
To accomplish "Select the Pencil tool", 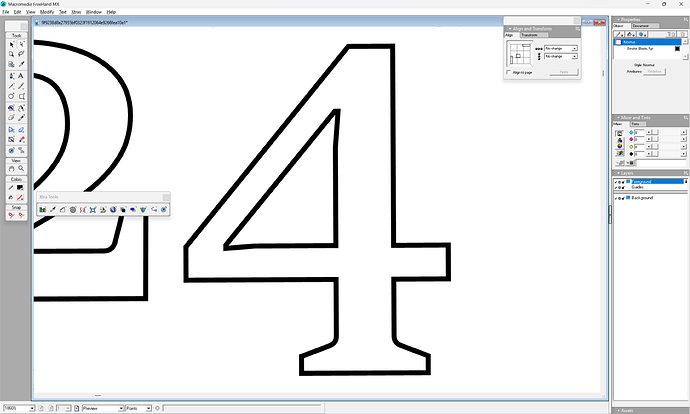I will [21, 86].
